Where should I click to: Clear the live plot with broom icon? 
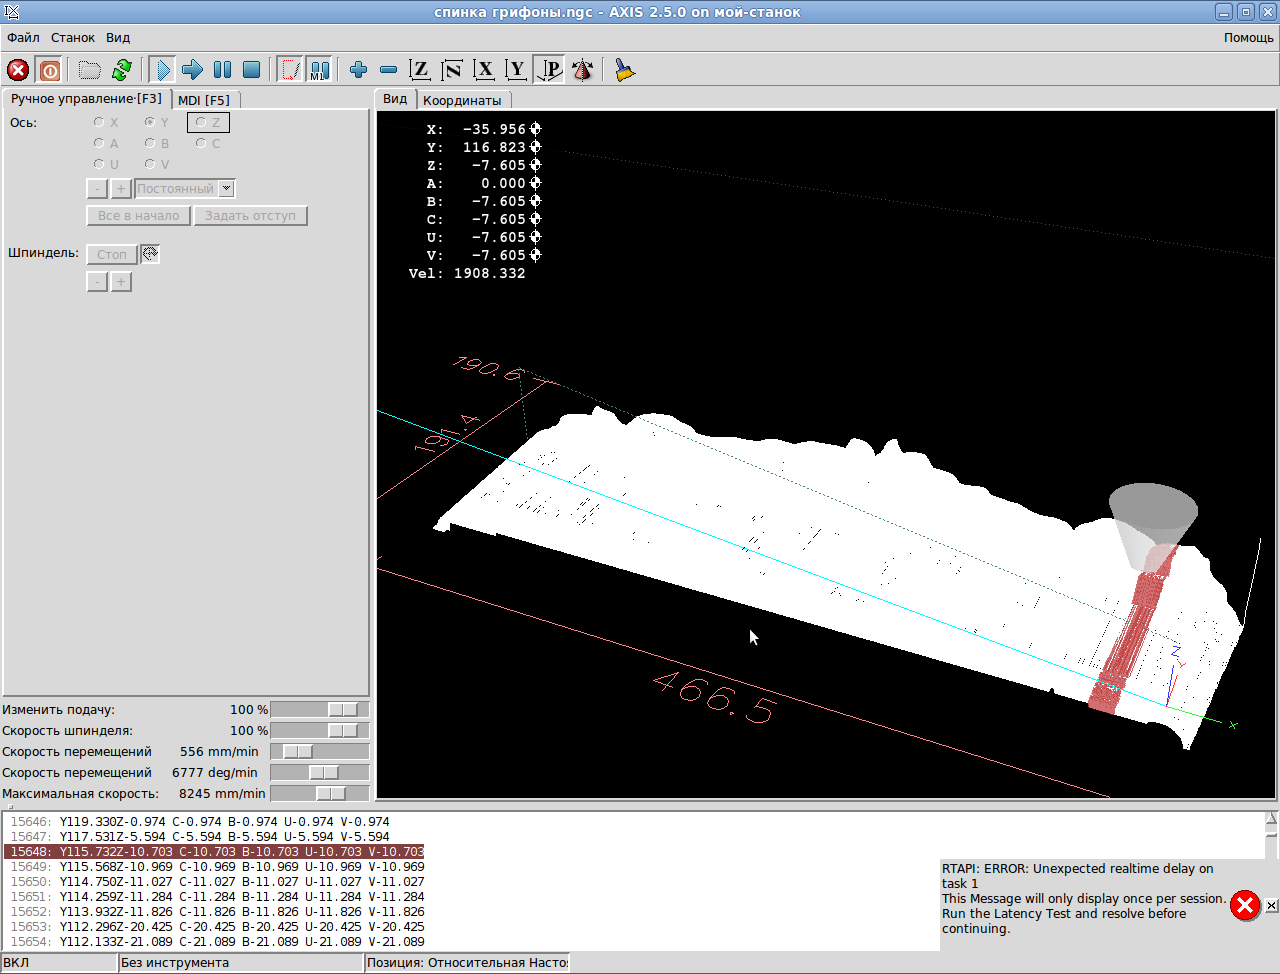pos(625,70)
